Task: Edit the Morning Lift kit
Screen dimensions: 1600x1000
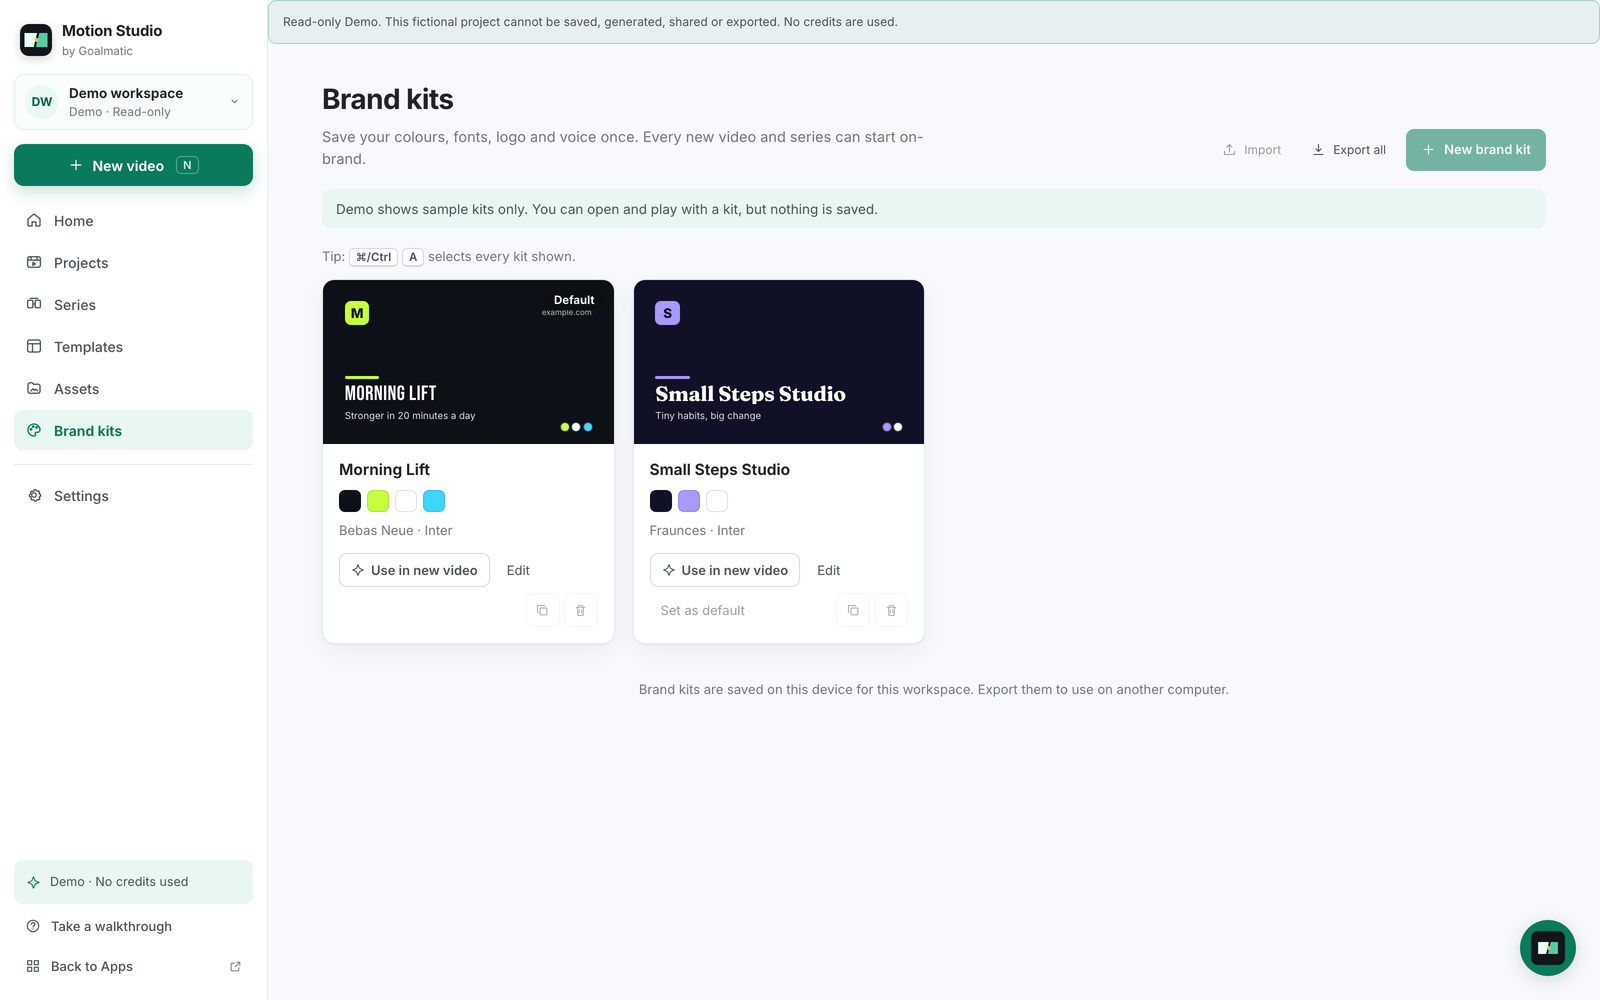Action: [x=518, y=570]
